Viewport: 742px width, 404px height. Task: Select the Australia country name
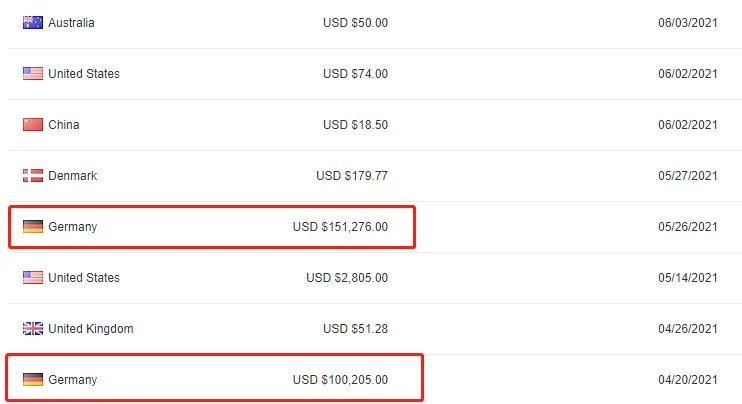(71, 23)
